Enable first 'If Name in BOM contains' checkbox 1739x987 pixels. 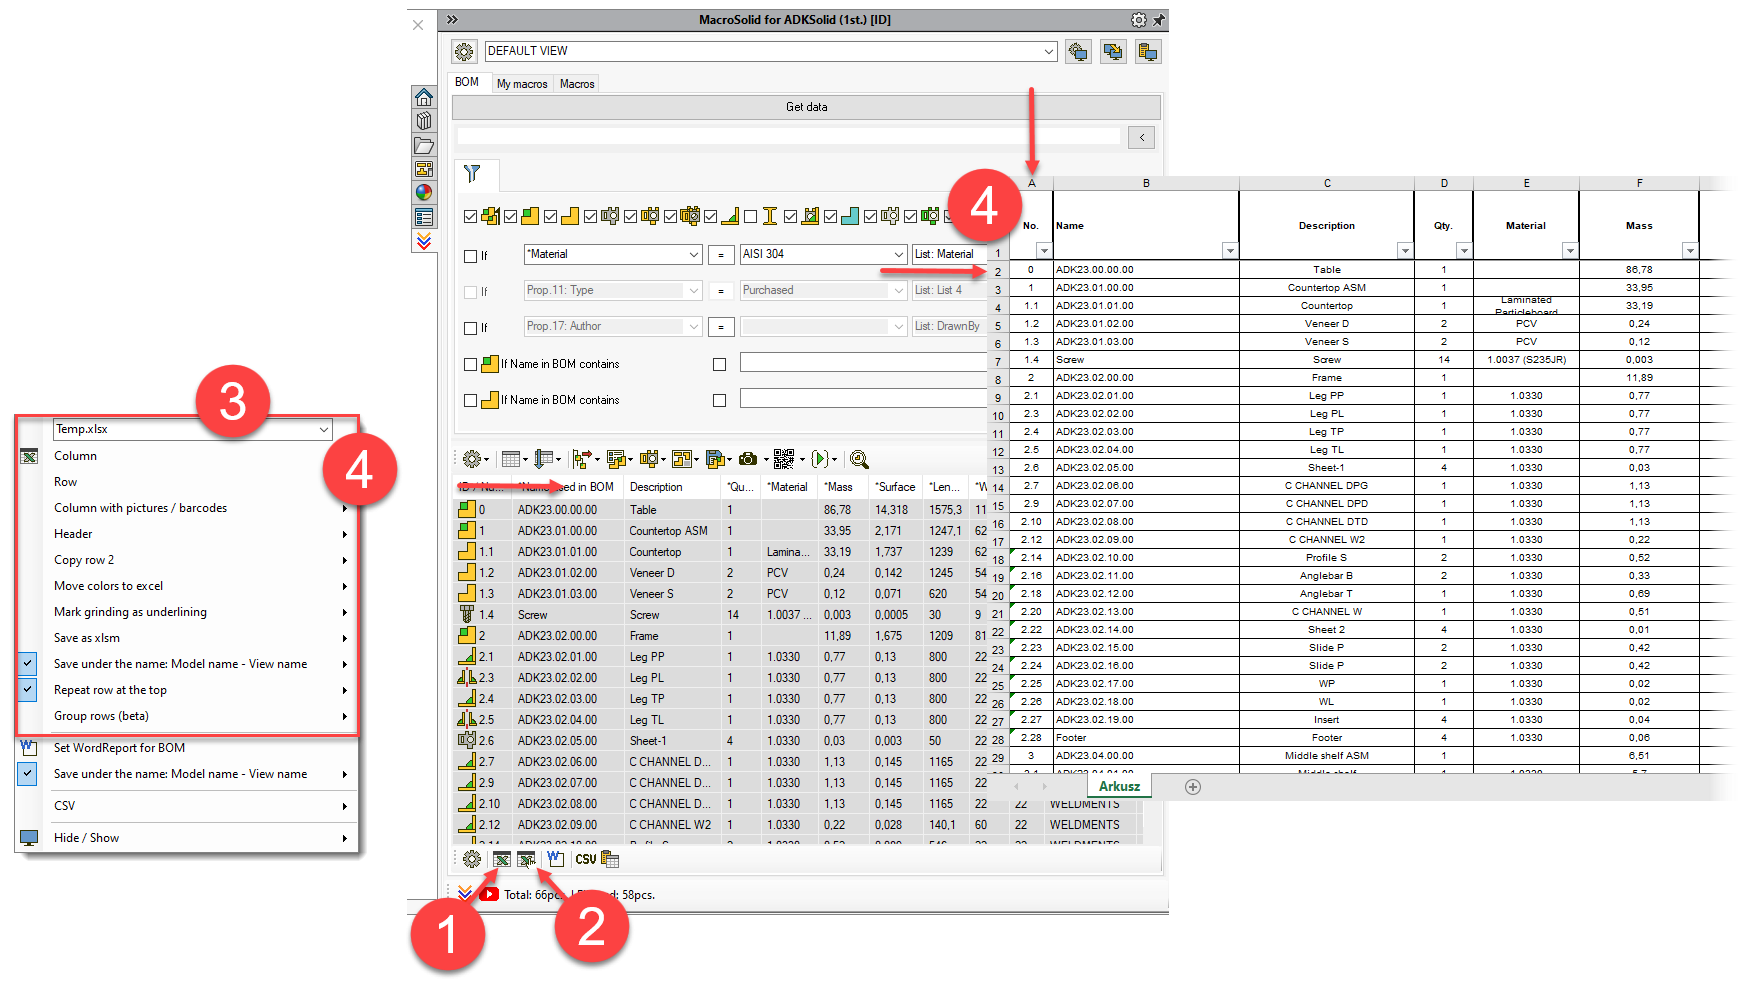(x=470, y=365)
